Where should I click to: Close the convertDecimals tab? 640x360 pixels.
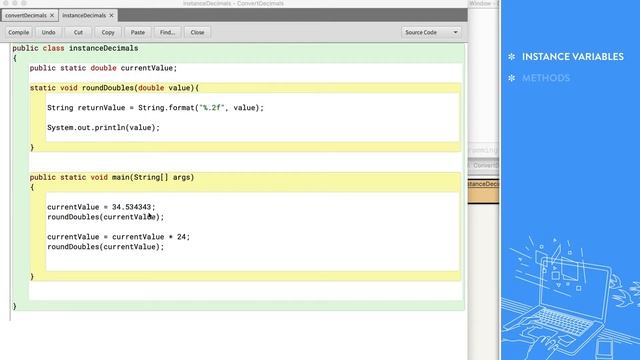tap(52, 16)
